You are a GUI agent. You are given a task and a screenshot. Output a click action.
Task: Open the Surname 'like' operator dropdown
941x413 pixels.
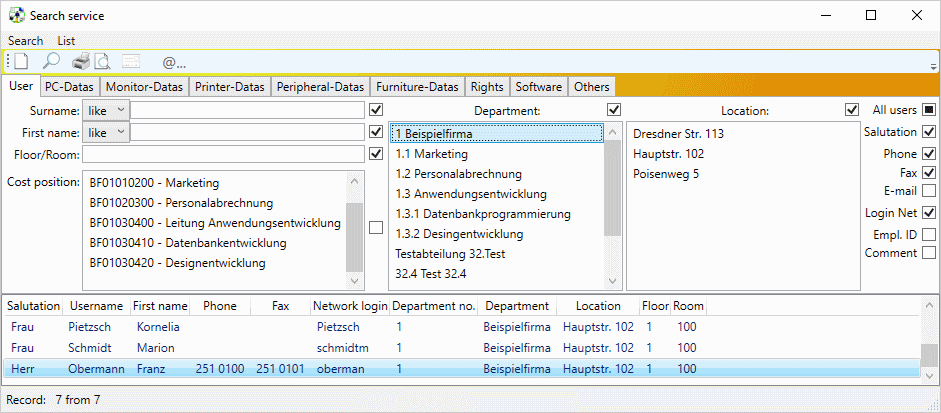pyautogui.click(x=106, y=110)
